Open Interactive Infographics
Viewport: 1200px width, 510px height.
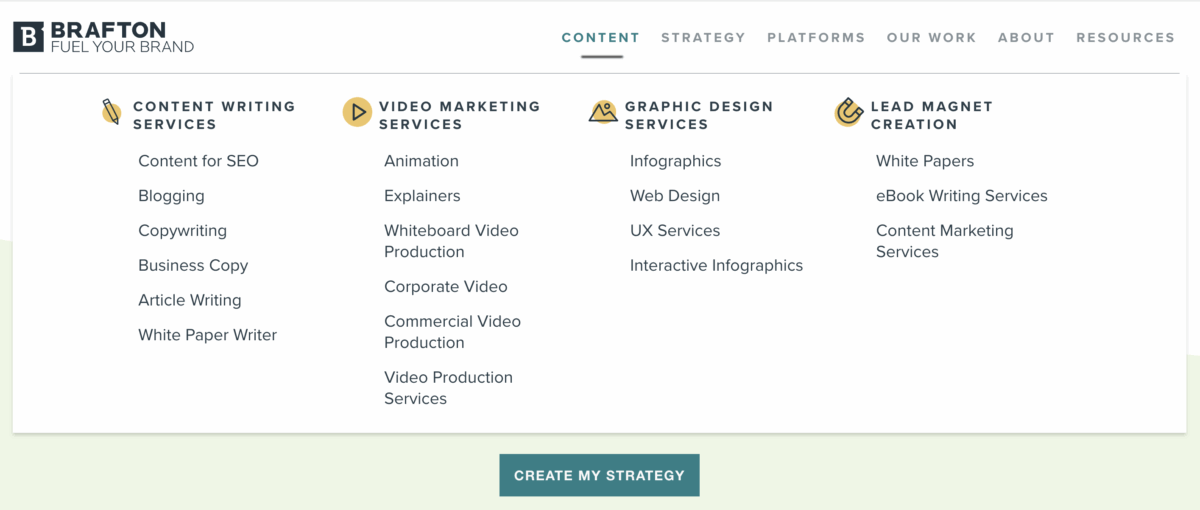coord(716,265)
